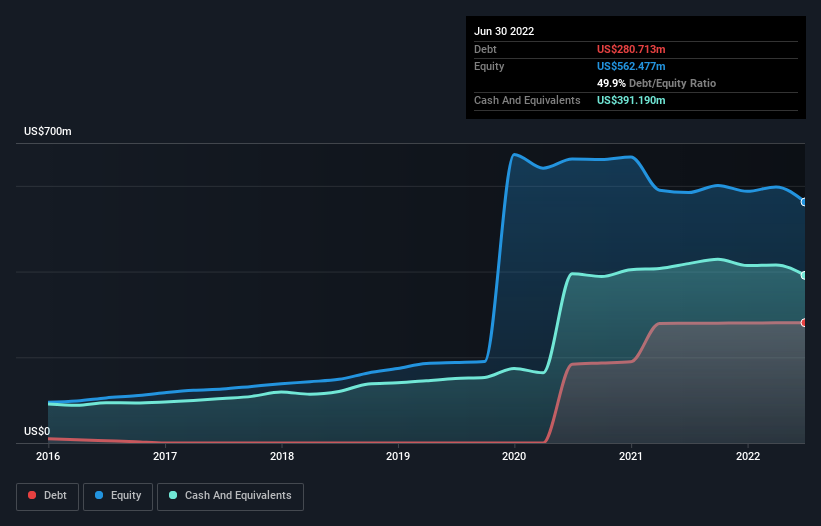Click the 2020 axis label
The image size is (821, 526).
(x=514, y=456)
